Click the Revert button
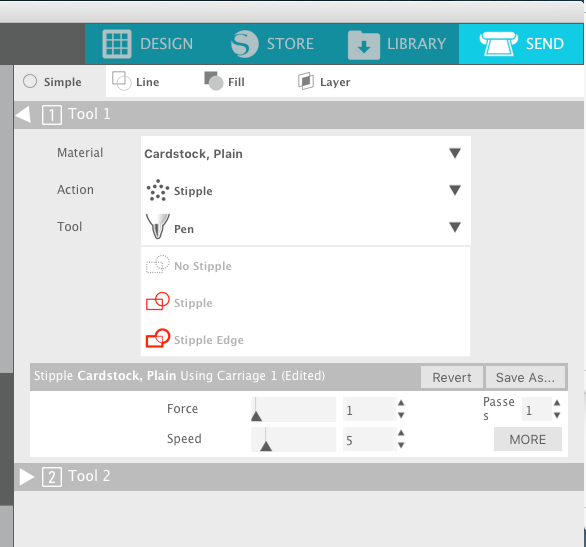586x547 pixels. coord(452,377)
